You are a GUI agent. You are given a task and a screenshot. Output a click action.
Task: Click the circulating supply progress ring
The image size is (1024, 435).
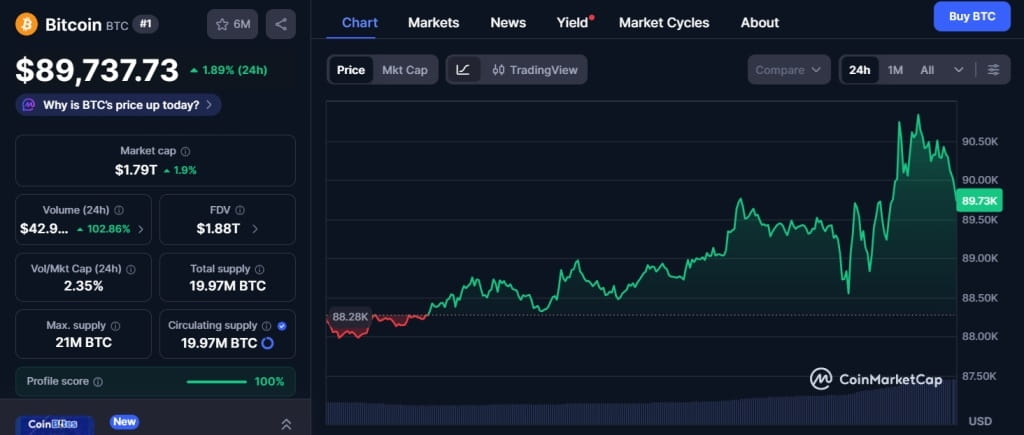pyautogui.click(x=267, y=343)
